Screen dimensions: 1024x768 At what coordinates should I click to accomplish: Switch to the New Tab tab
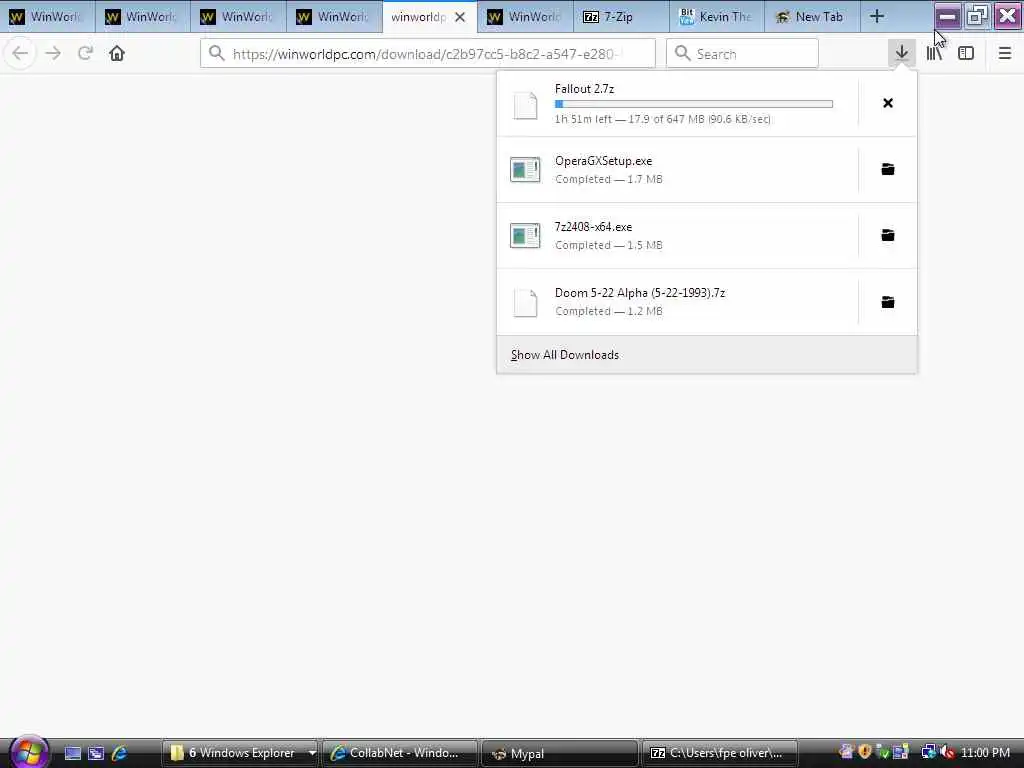pos(812,16)
